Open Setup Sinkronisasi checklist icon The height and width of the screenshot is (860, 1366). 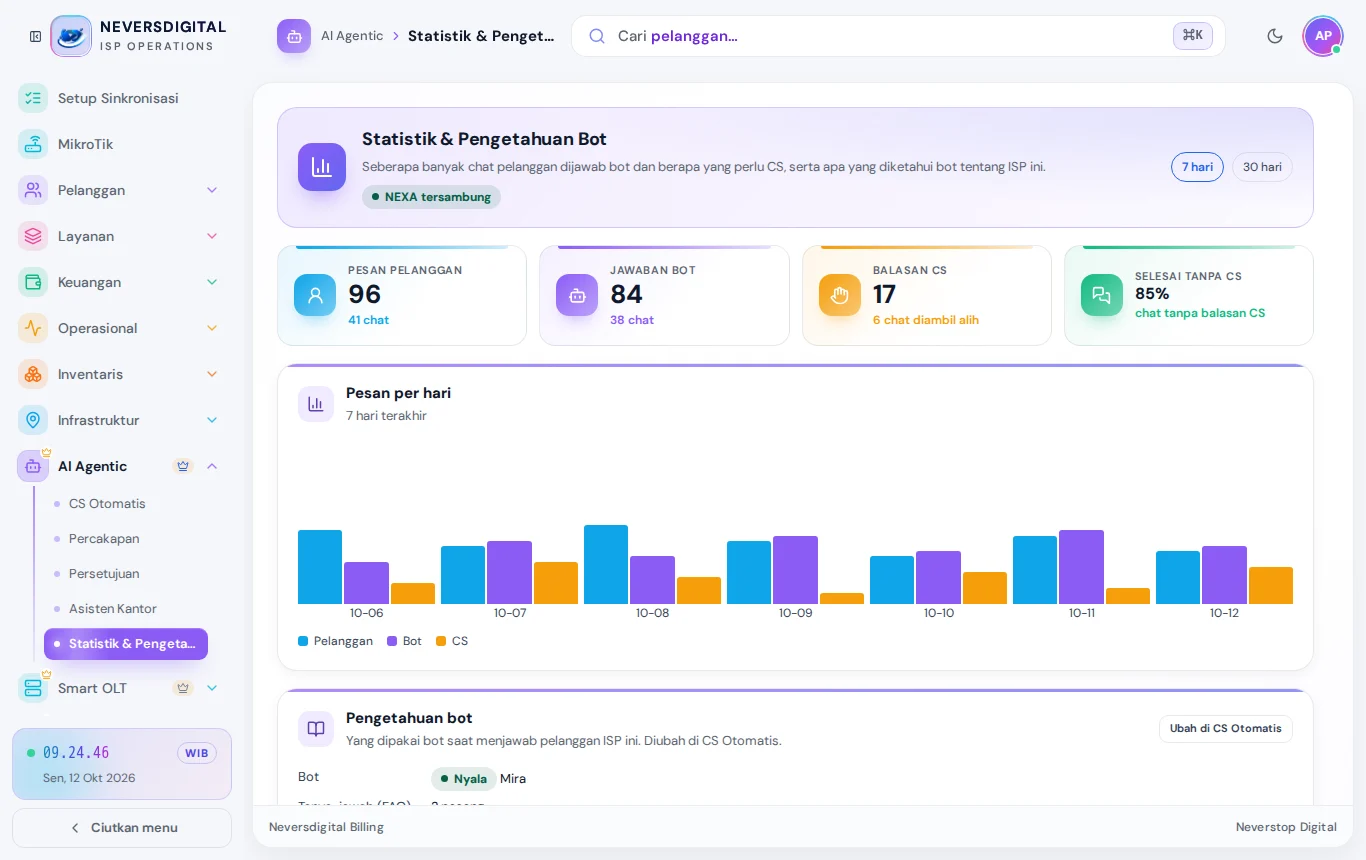tap(33, 98)
